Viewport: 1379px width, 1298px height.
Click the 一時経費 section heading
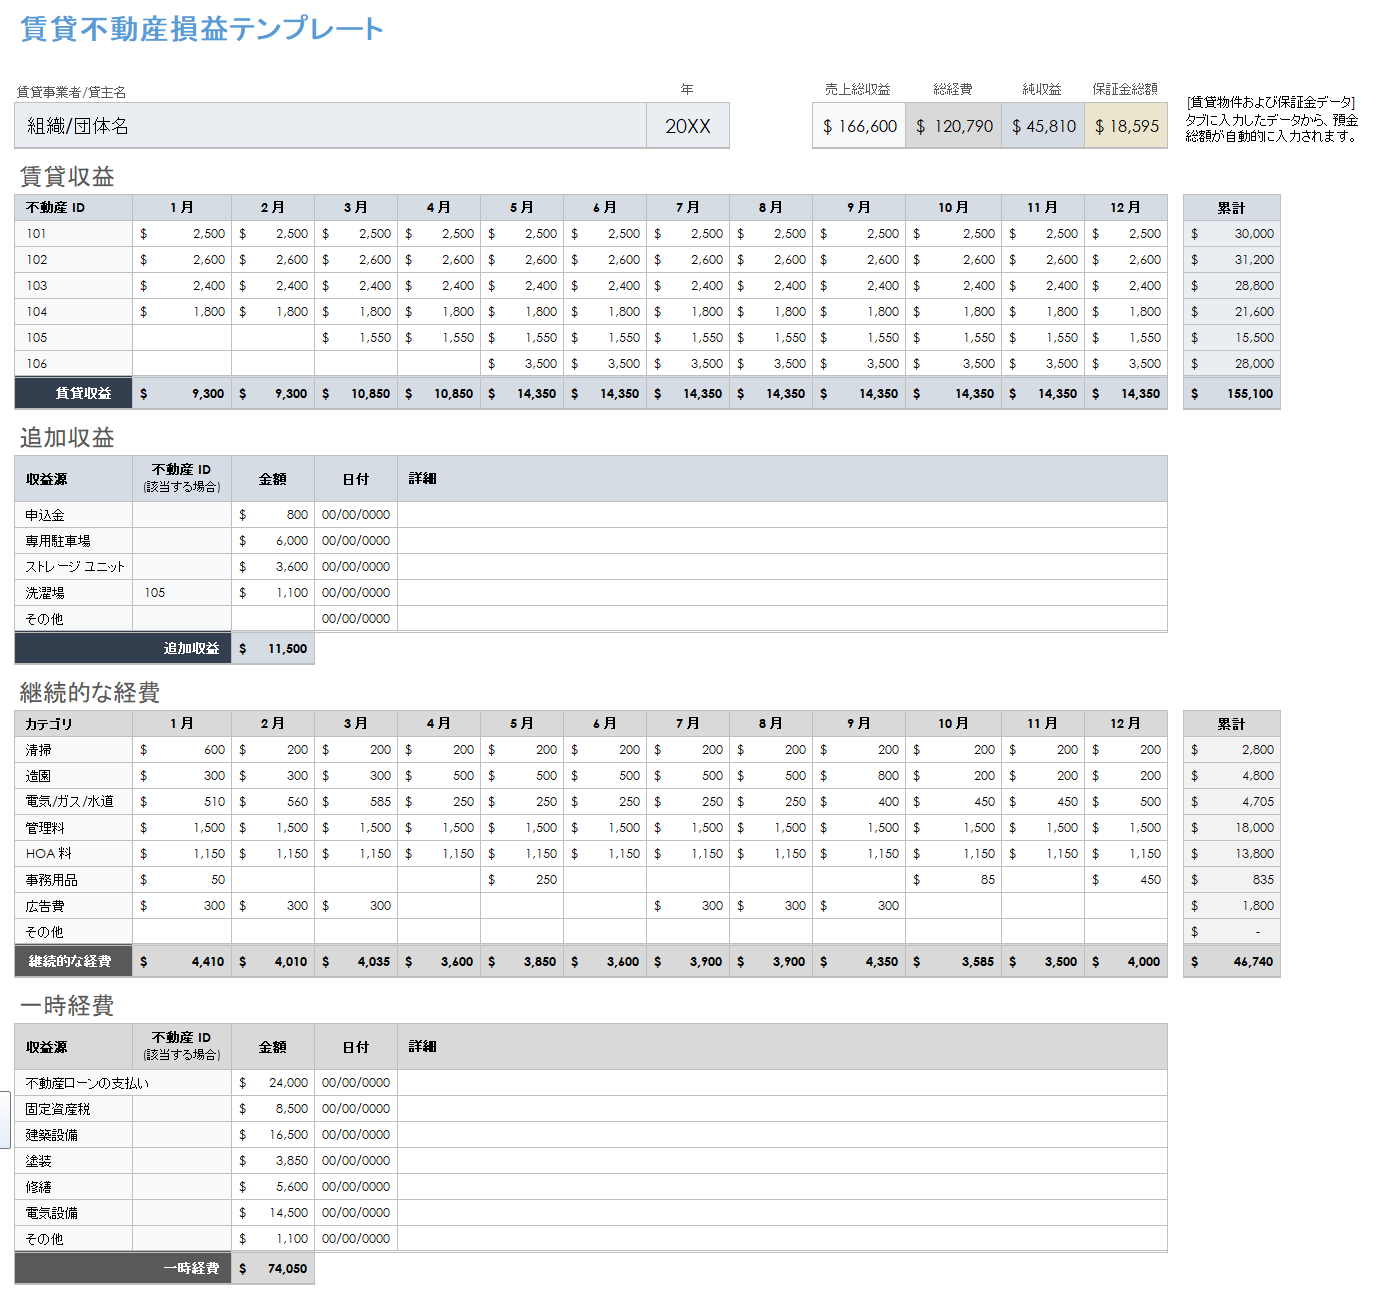pos(67,1006)
